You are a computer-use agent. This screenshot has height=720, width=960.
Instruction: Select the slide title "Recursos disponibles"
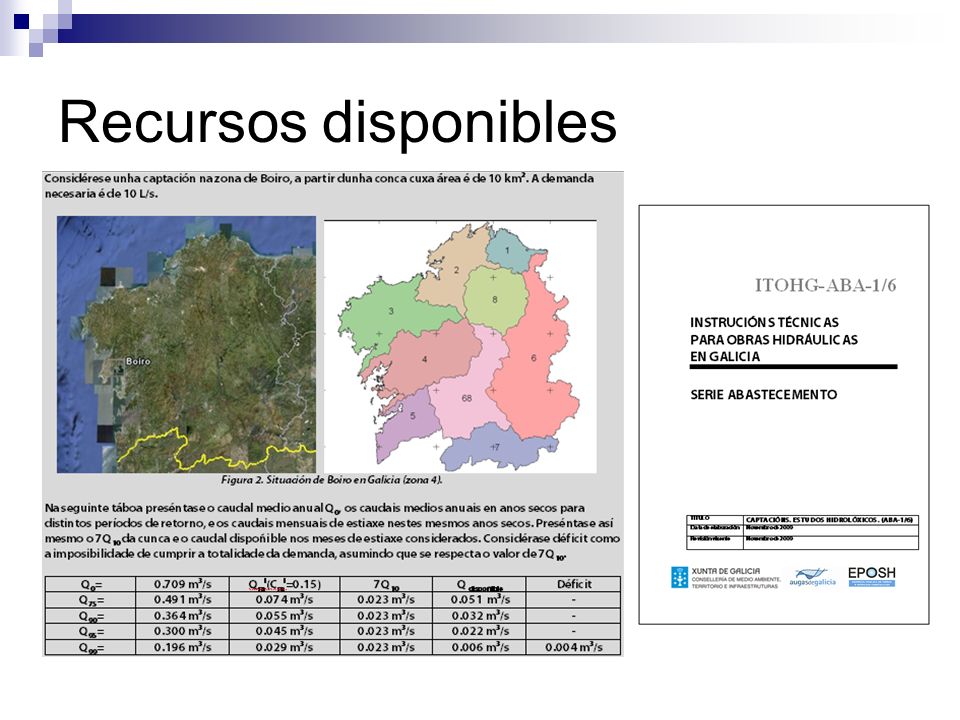[x=337, y=122]
